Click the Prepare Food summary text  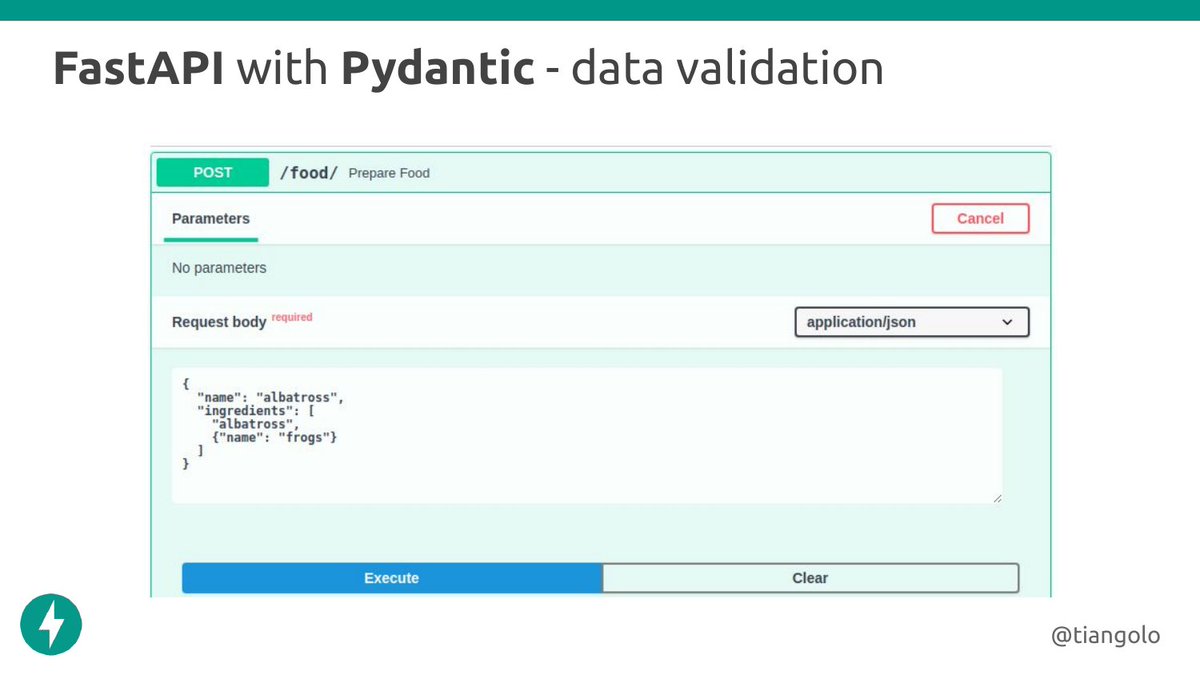389,173
